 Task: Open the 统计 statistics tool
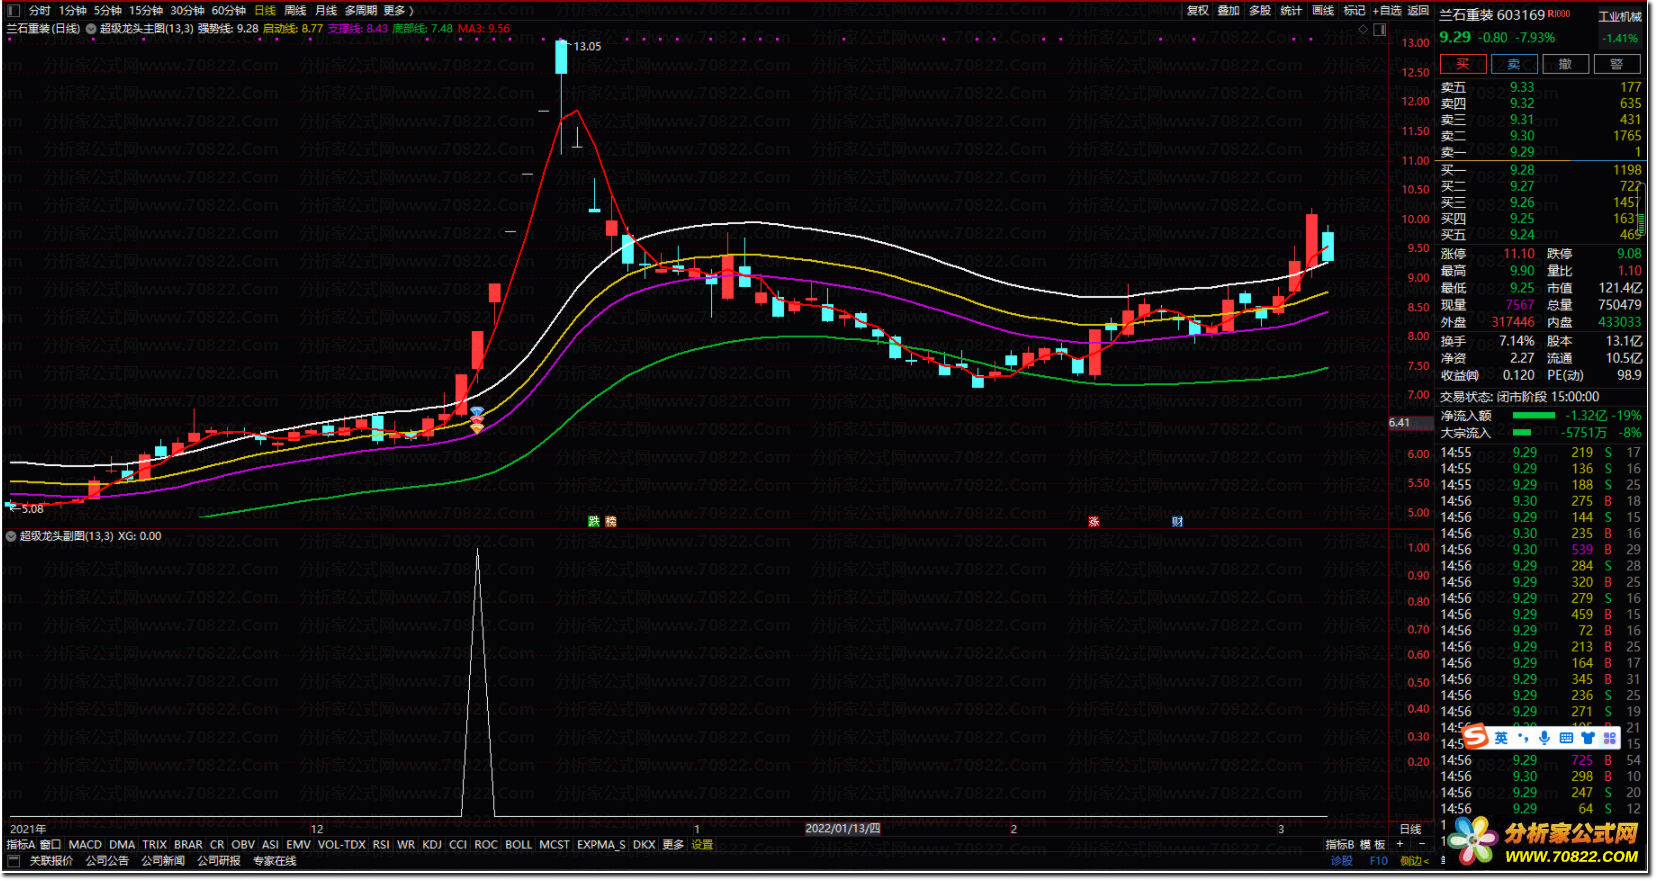pyautogui.click(x=1291, y=10)
